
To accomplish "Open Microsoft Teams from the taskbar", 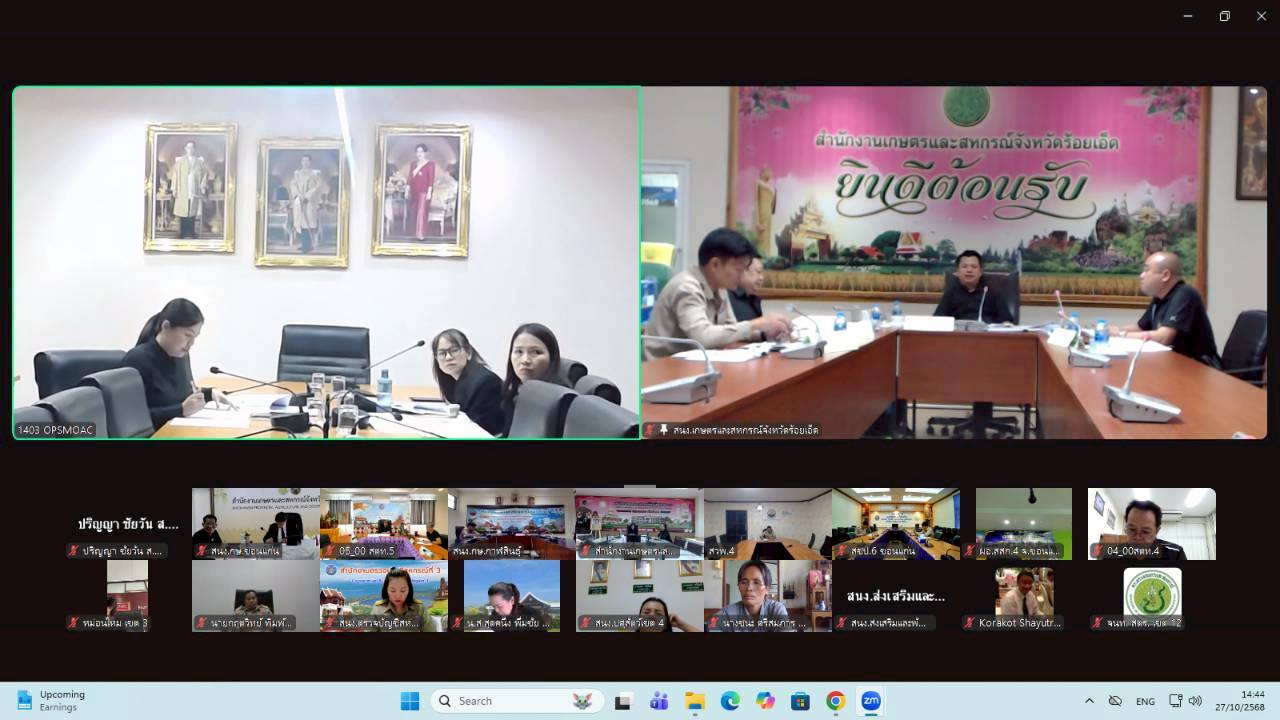I will (x=659, y=701).
